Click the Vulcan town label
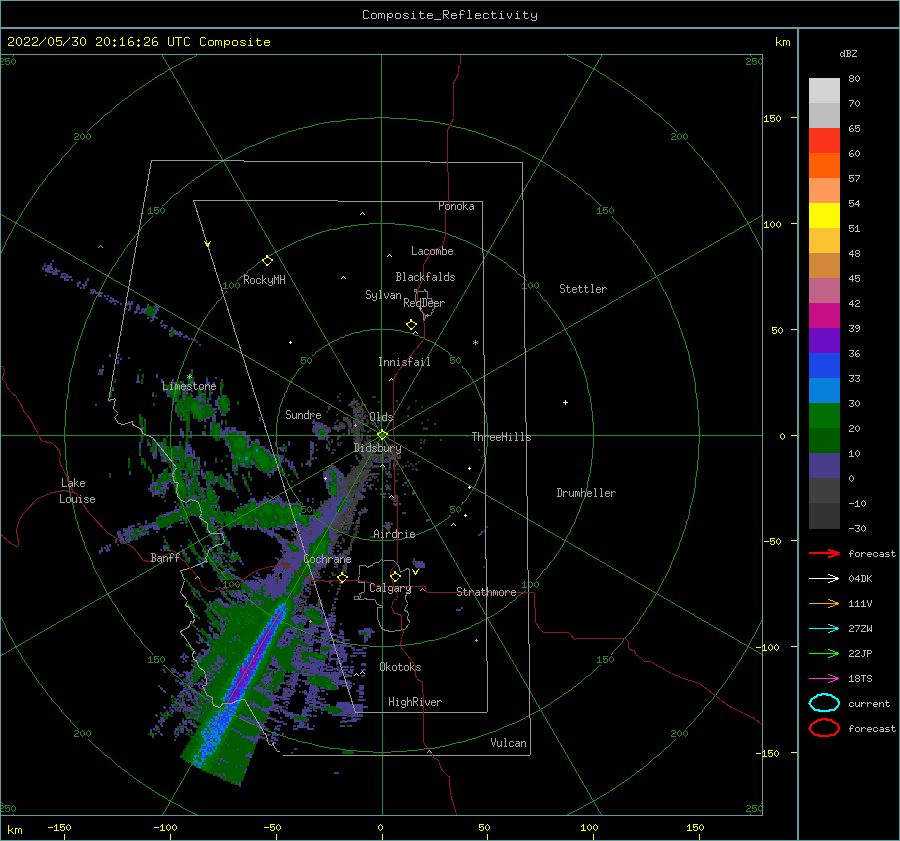The width and height of the screenshot is (900, 841). coord(509,743)
